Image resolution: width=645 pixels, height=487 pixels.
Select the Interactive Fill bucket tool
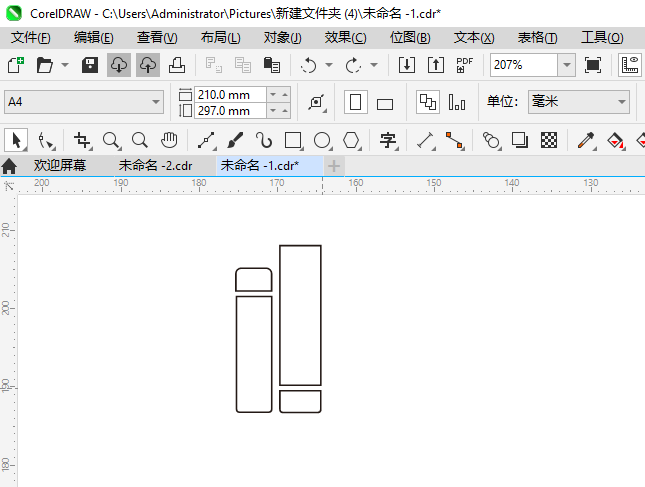pos(616,141)
